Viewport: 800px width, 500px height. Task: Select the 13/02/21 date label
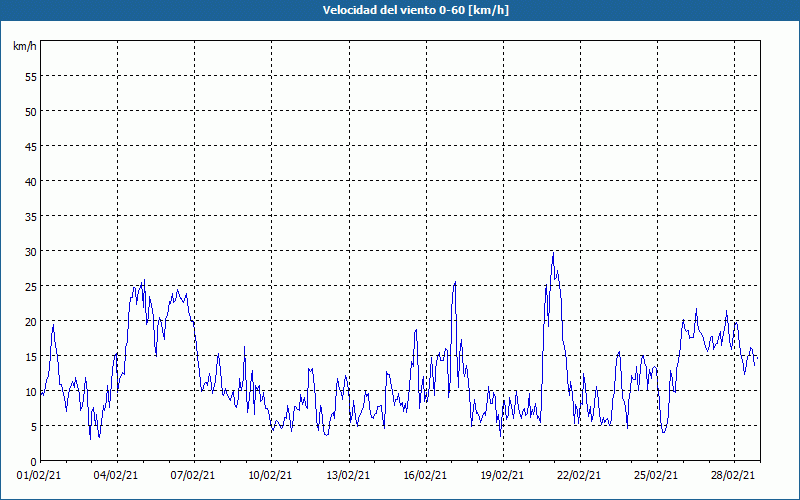(x=349, y=476)
